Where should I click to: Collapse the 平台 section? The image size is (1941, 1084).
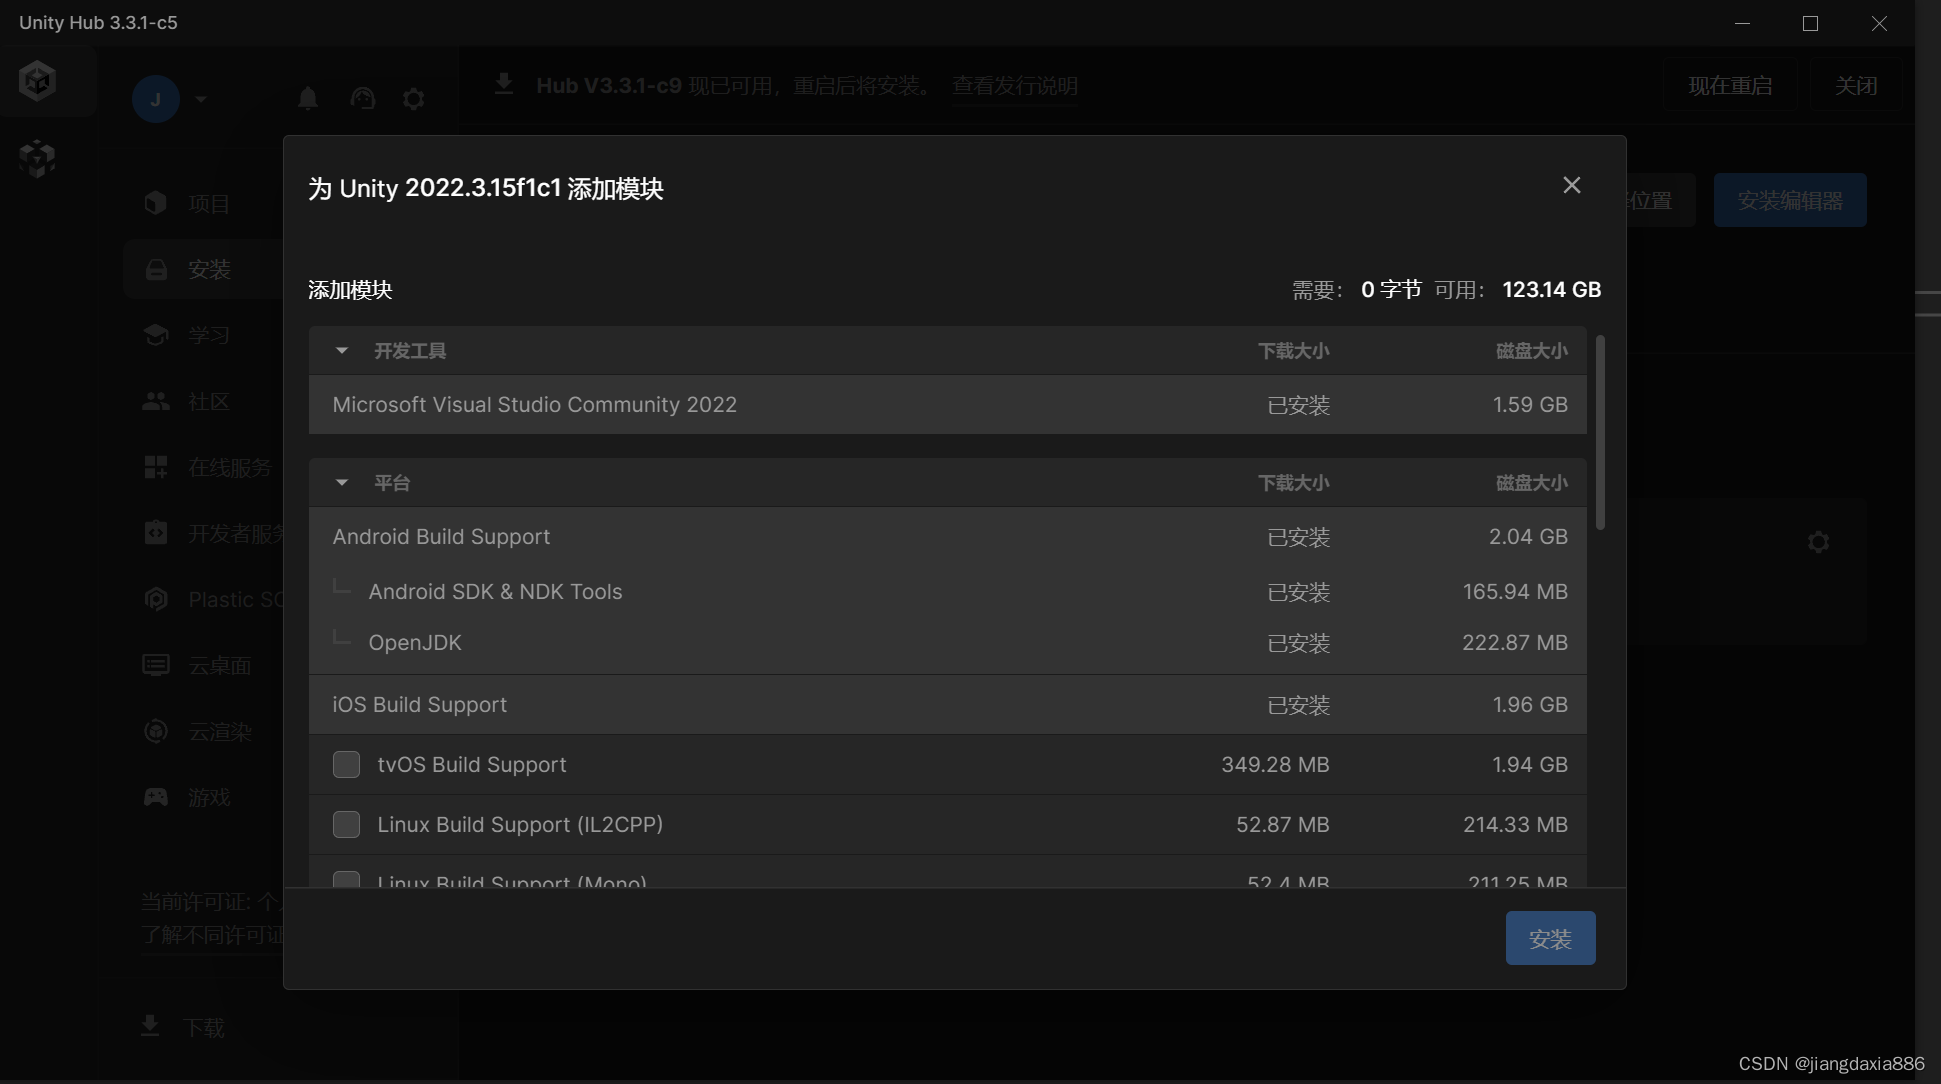(x=342, y=483)
